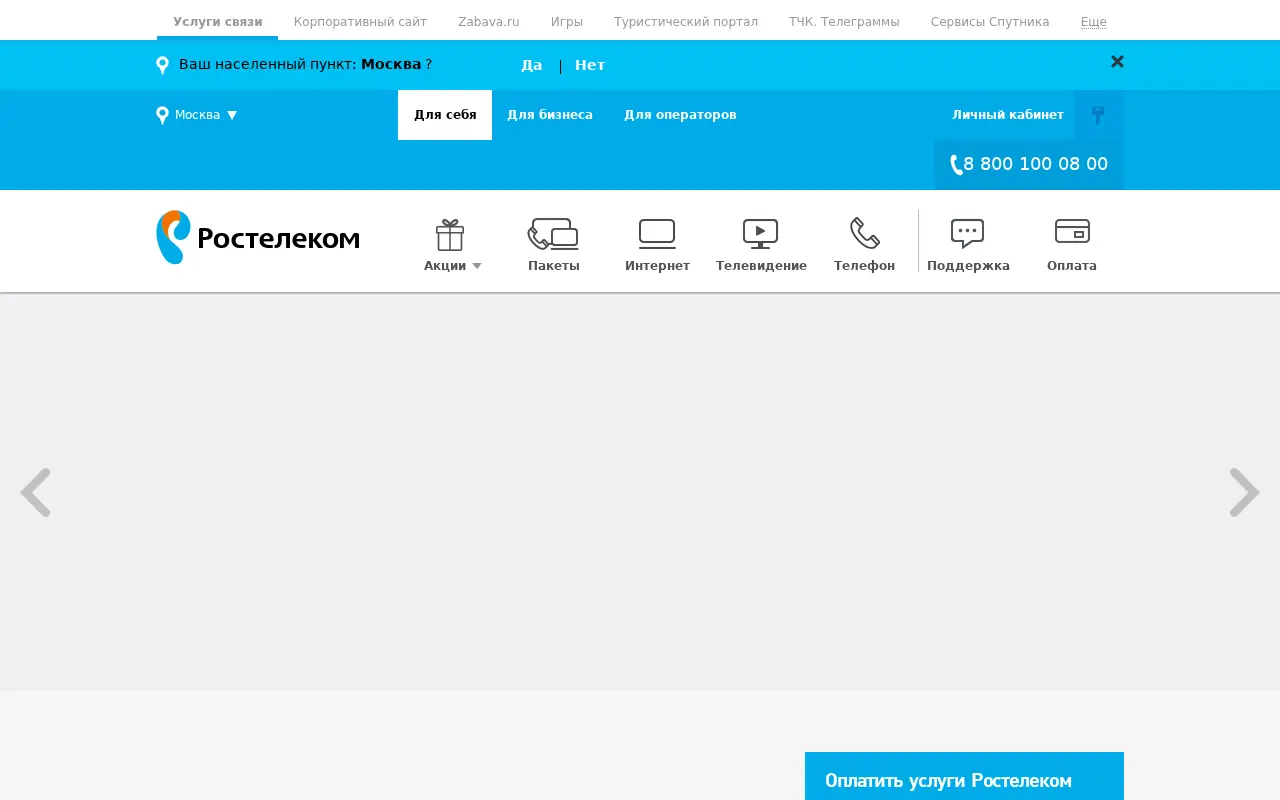This screenshot has height=800, width=1280.
Task: Click the Ростелеком logo
Action: [x=258, y=237]
